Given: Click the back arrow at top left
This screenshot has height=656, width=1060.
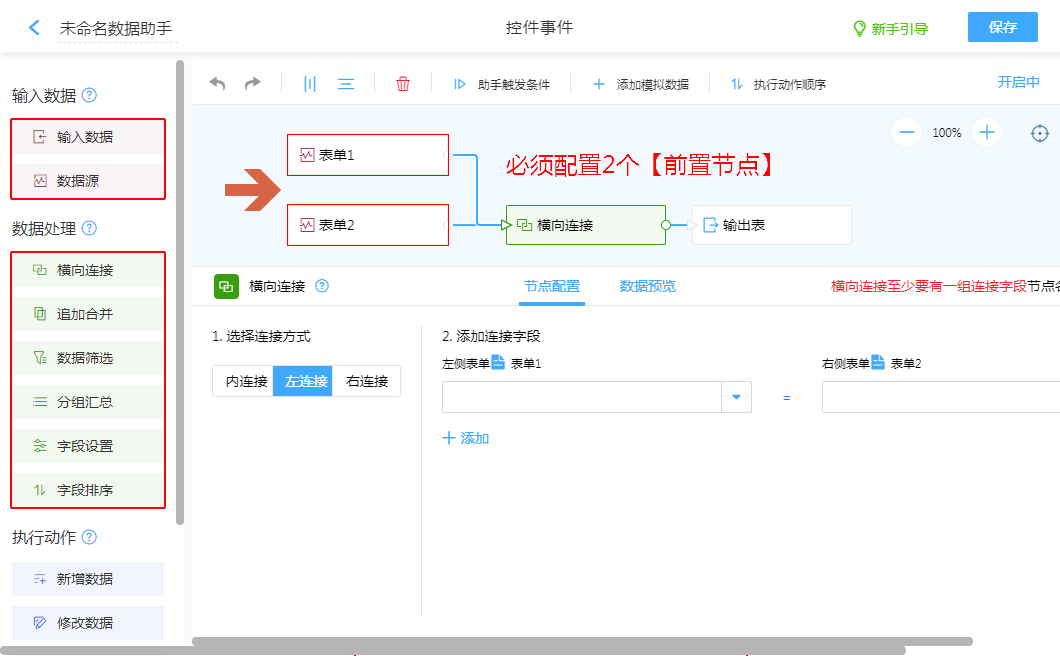Looking at the screenshot, I should point(35,28).
